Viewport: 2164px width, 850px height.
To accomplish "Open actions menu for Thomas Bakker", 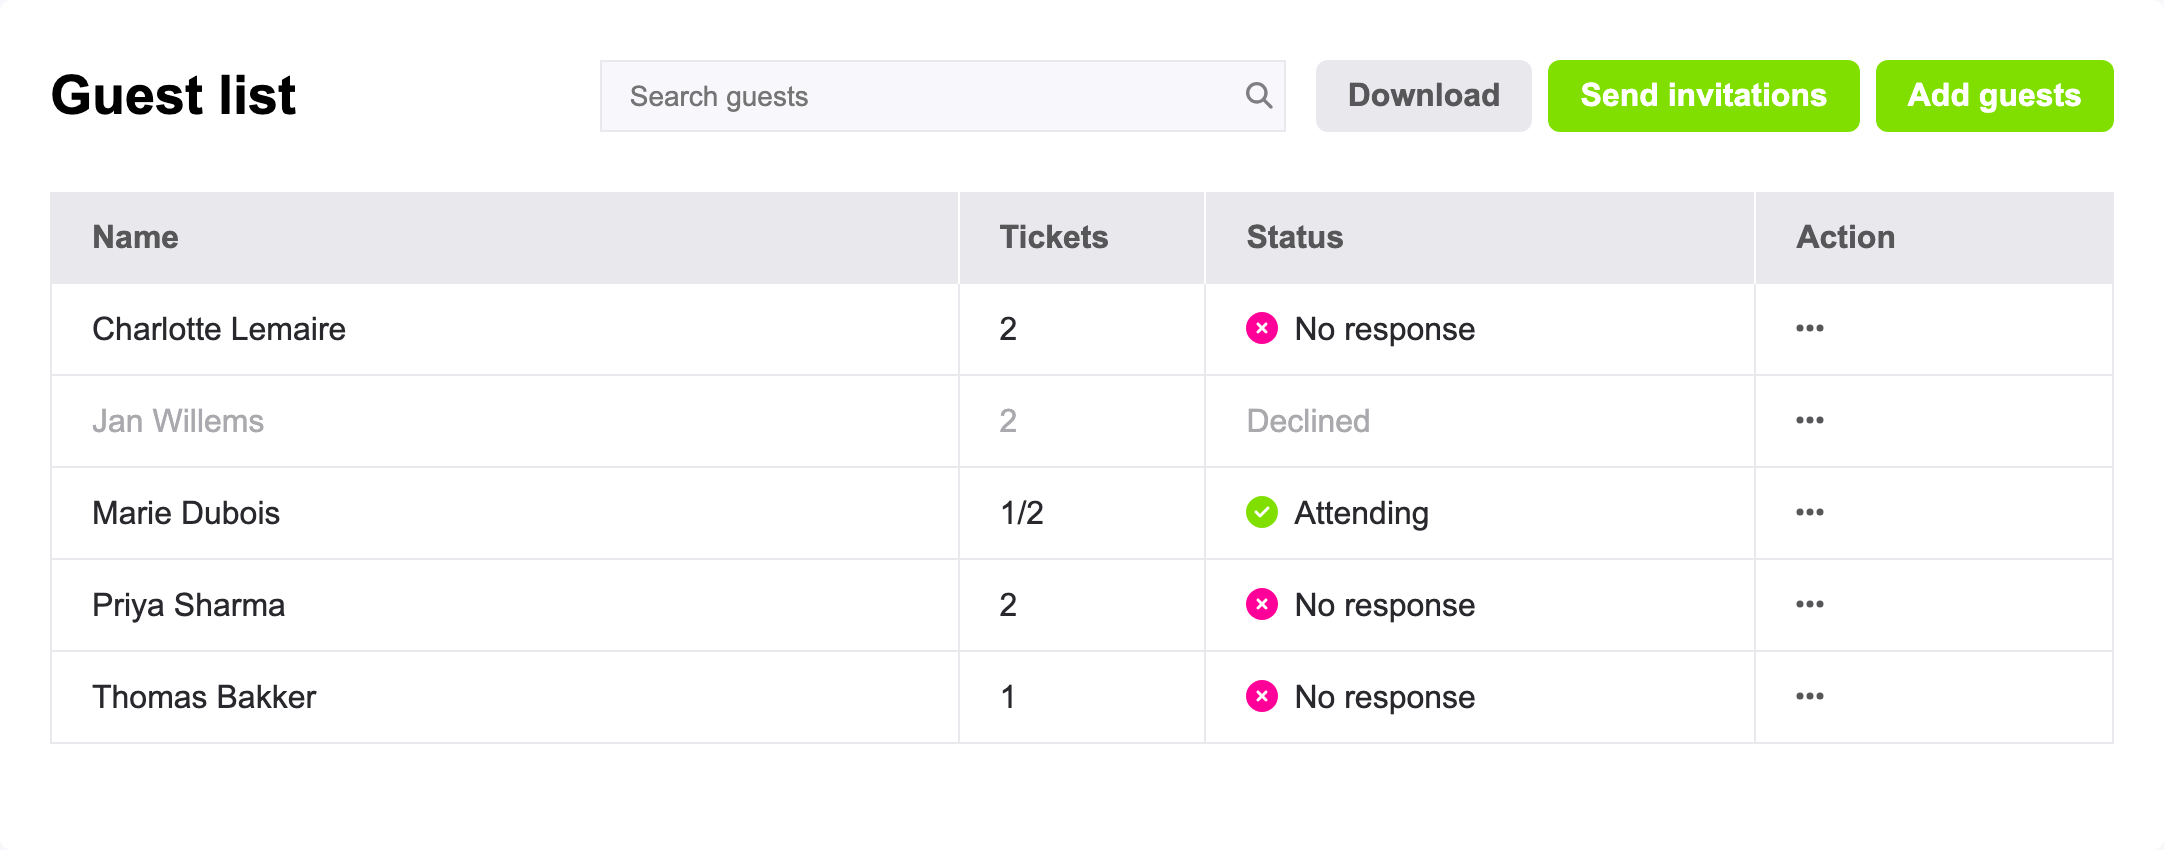I will click(1809, 697).
